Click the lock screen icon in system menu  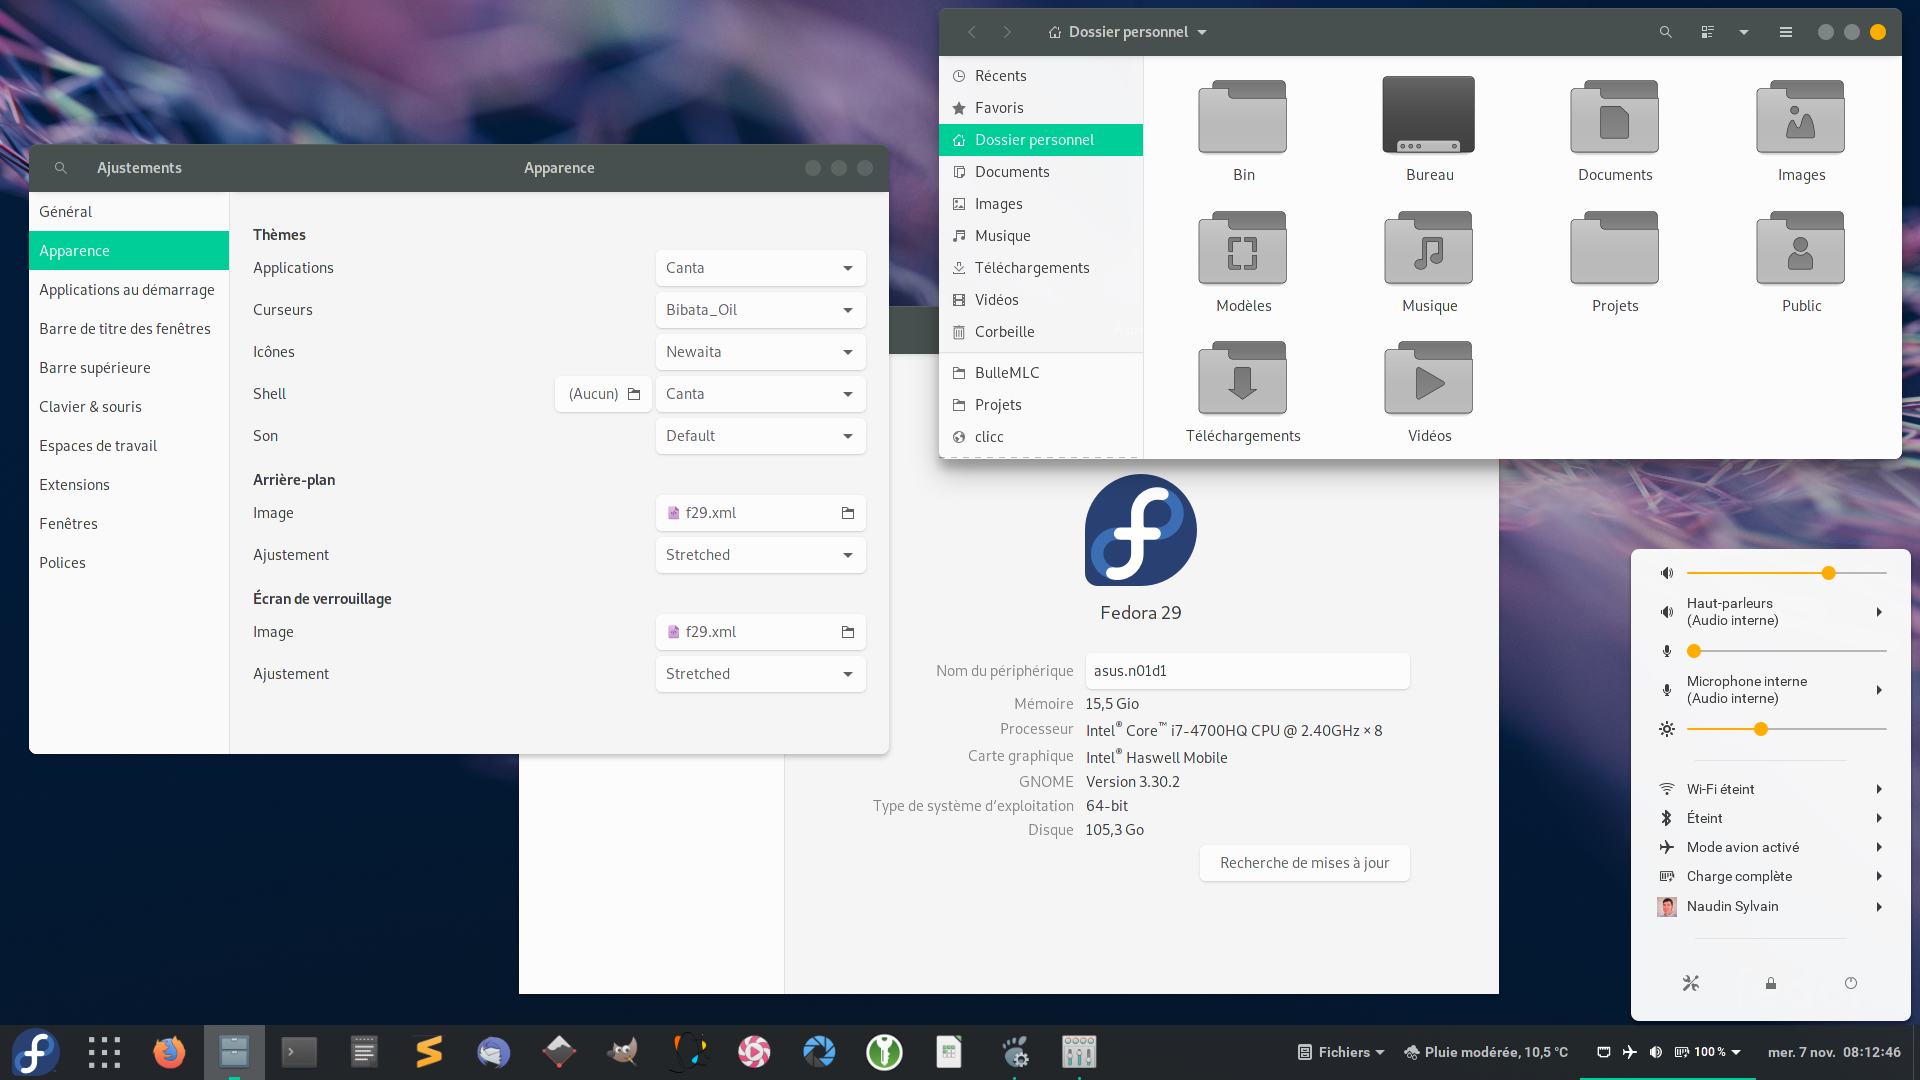tap(1770, 983)
